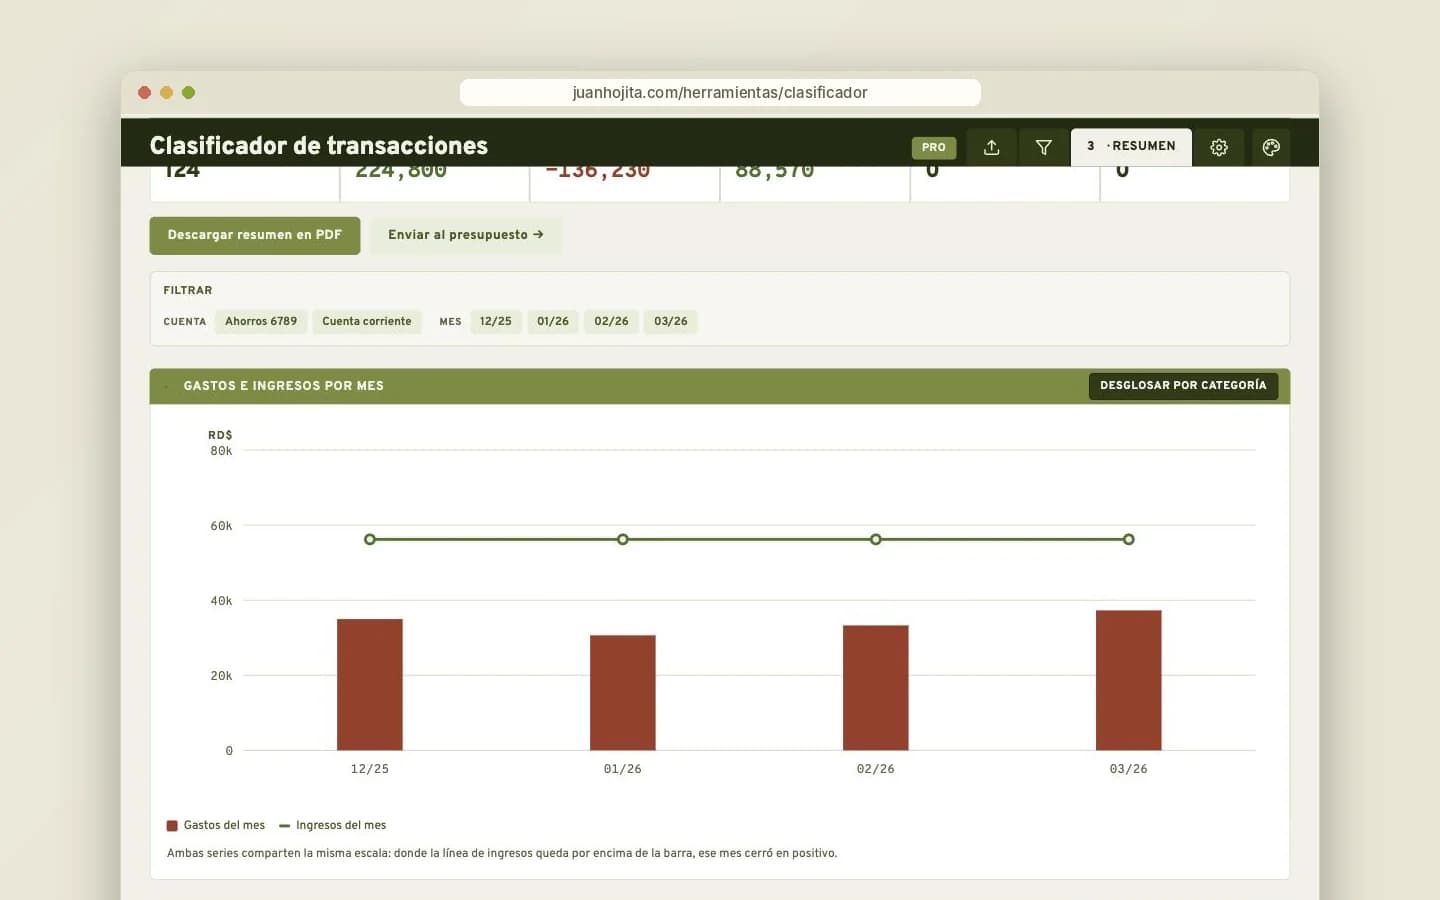Filter by month 01/26

click(553, 322)
